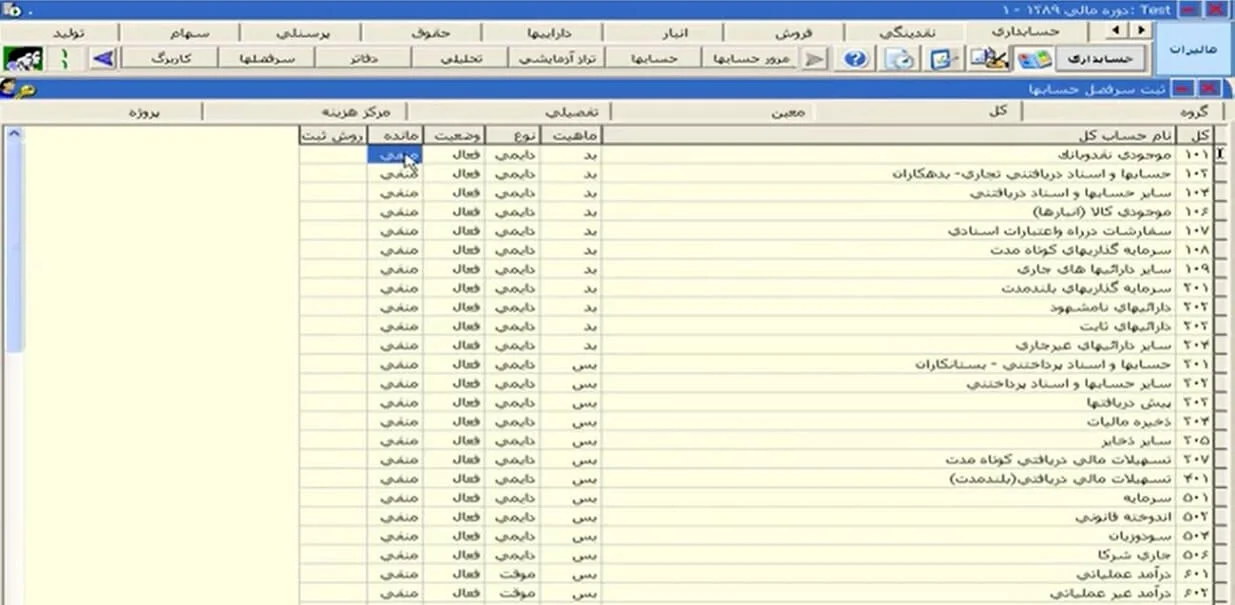Open the colorful modules icon beside حسابداری button
The width and height of the screenshot is (1235, 605).
(x=1034, y=59)
